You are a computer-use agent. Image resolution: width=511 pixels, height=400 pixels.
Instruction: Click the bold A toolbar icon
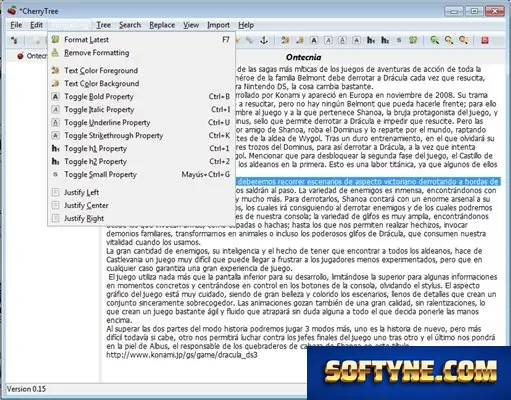314,40
